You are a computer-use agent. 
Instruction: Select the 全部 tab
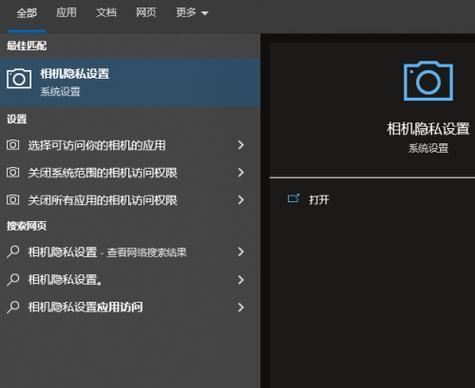point(27,13)
